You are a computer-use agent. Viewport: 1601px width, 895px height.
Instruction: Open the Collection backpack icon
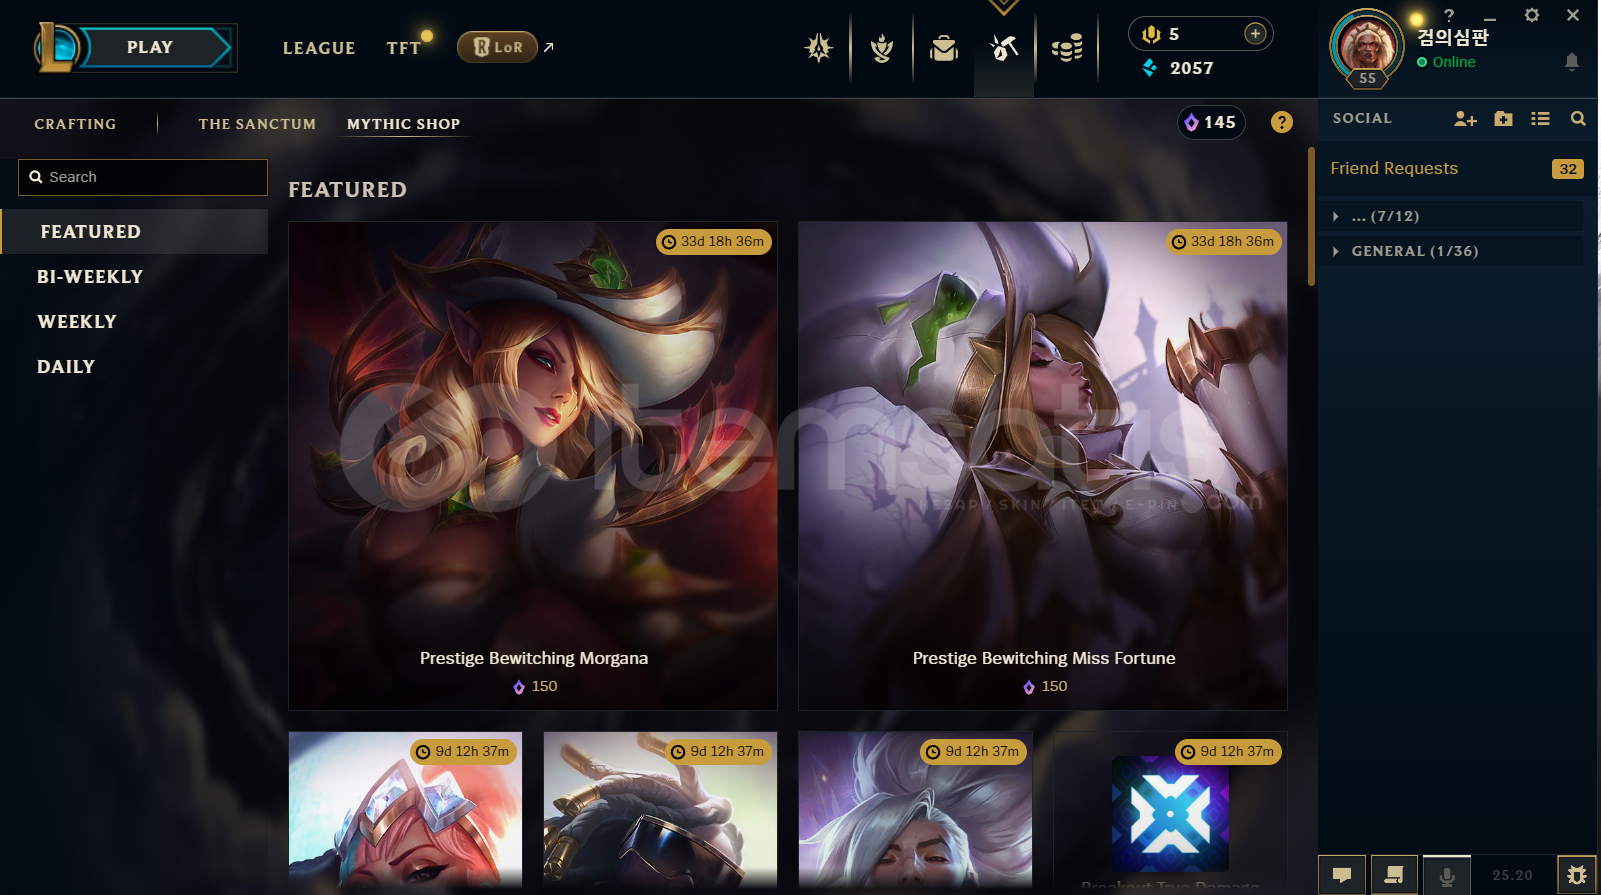pyautogui.click(x=943, y=47)
